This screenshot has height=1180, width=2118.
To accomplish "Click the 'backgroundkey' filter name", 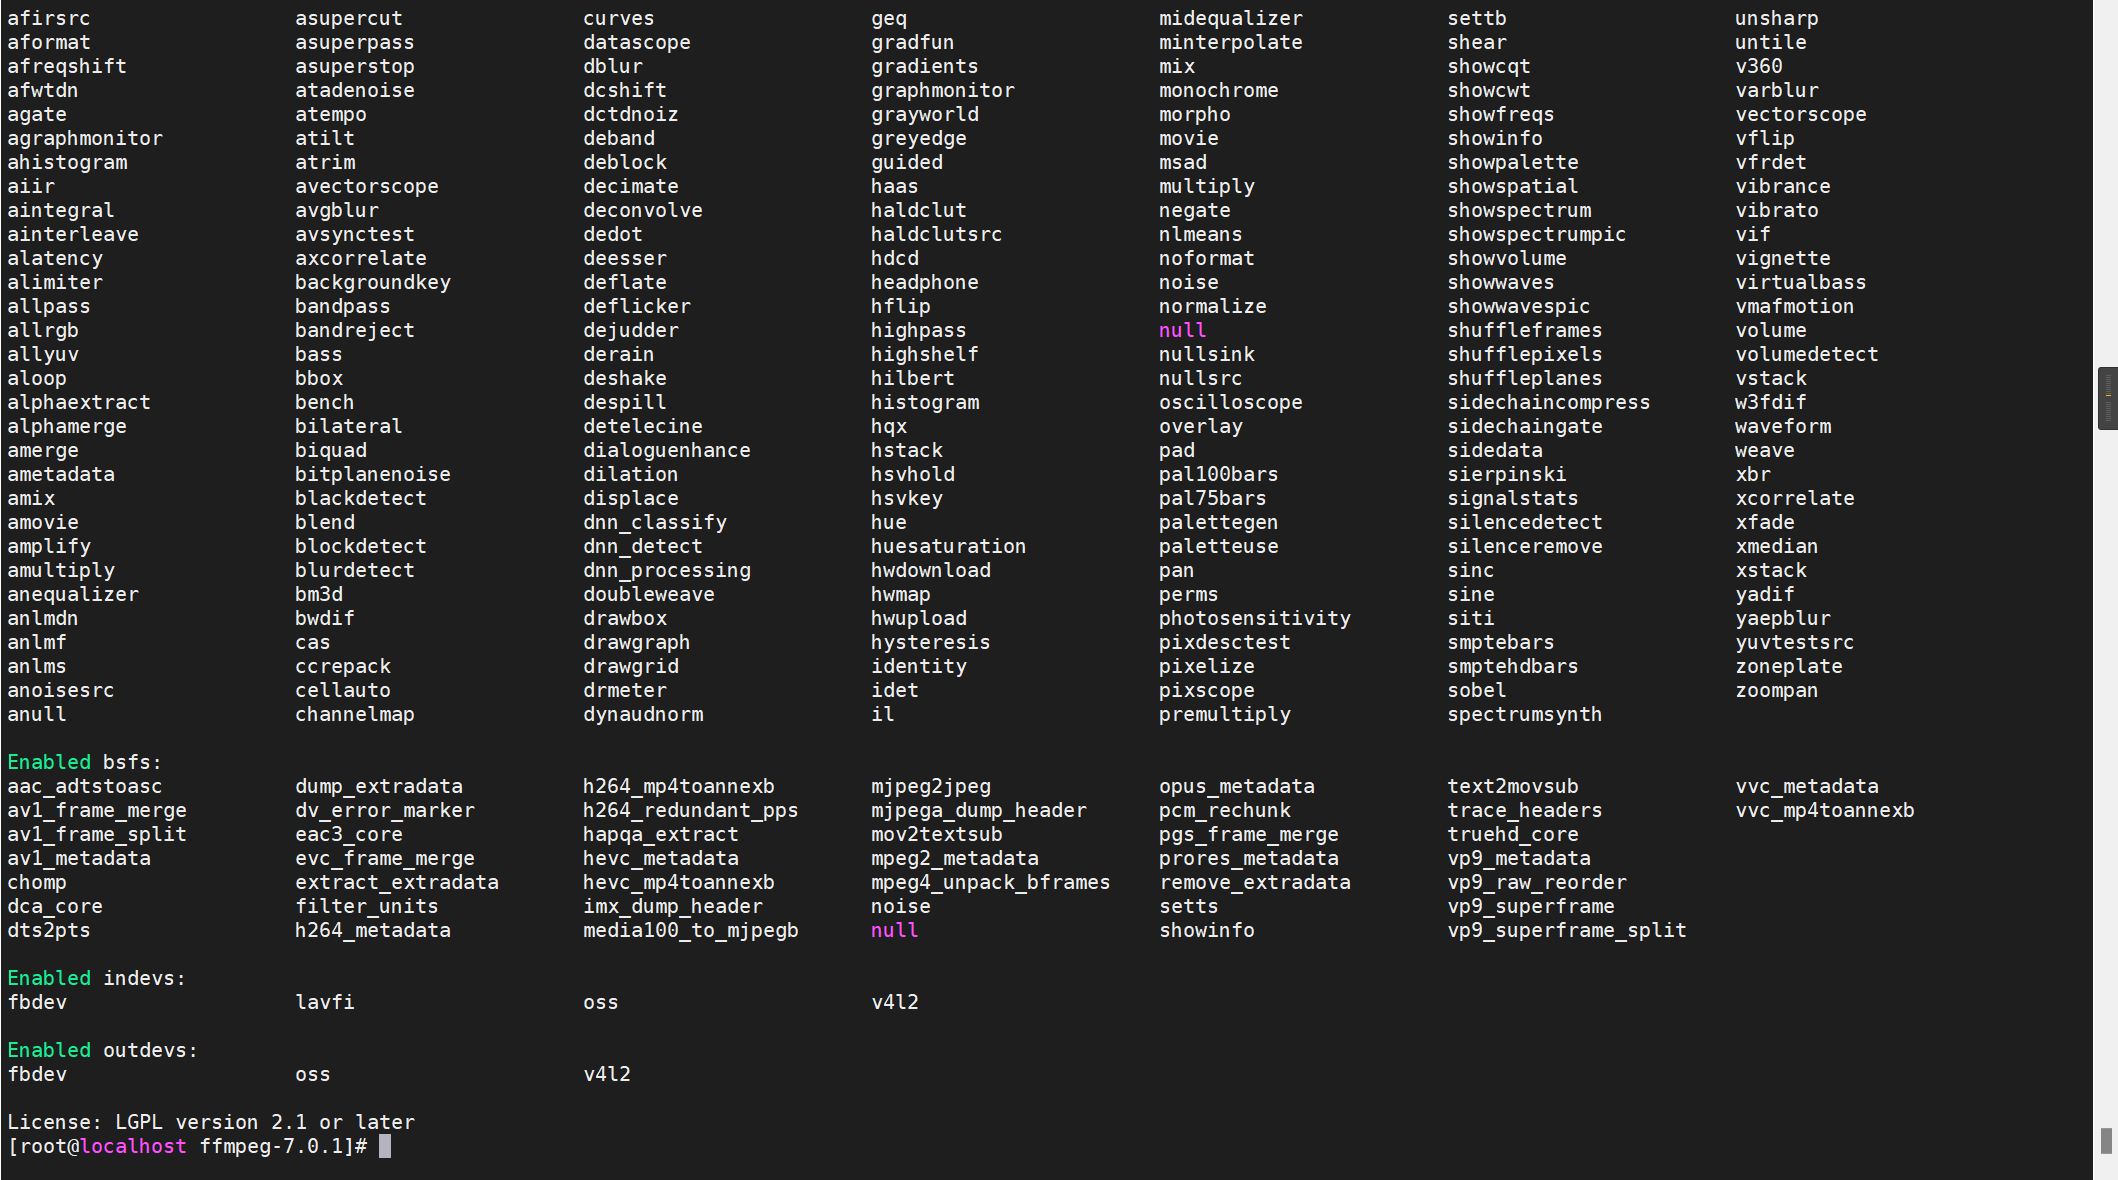I will tap(372, 282).
